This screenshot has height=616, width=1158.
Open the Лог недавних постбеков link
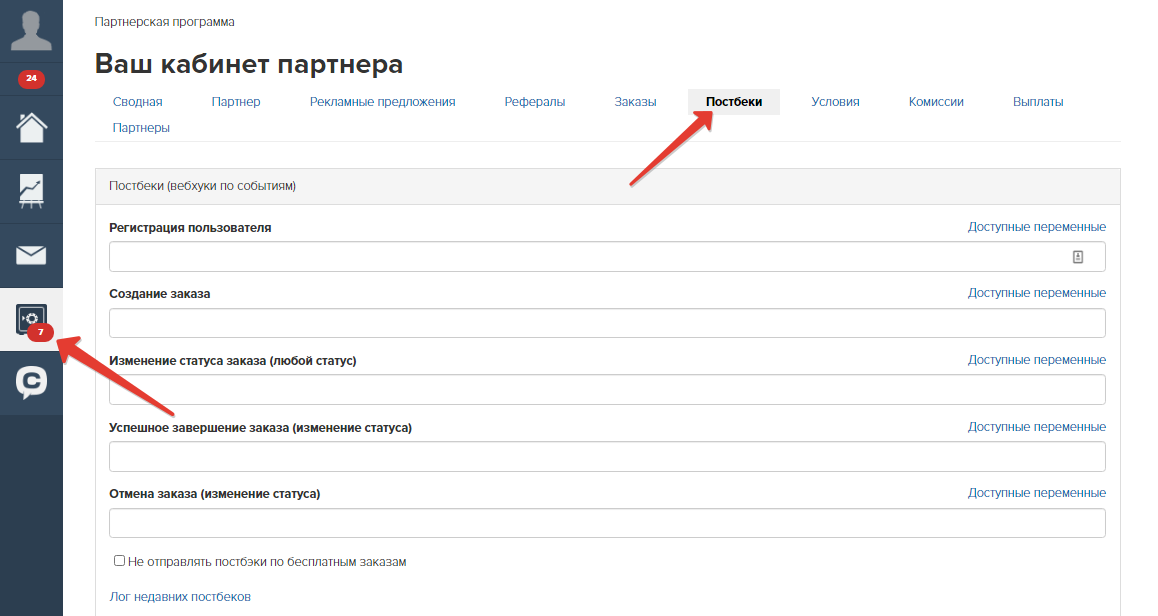[180, 597]
